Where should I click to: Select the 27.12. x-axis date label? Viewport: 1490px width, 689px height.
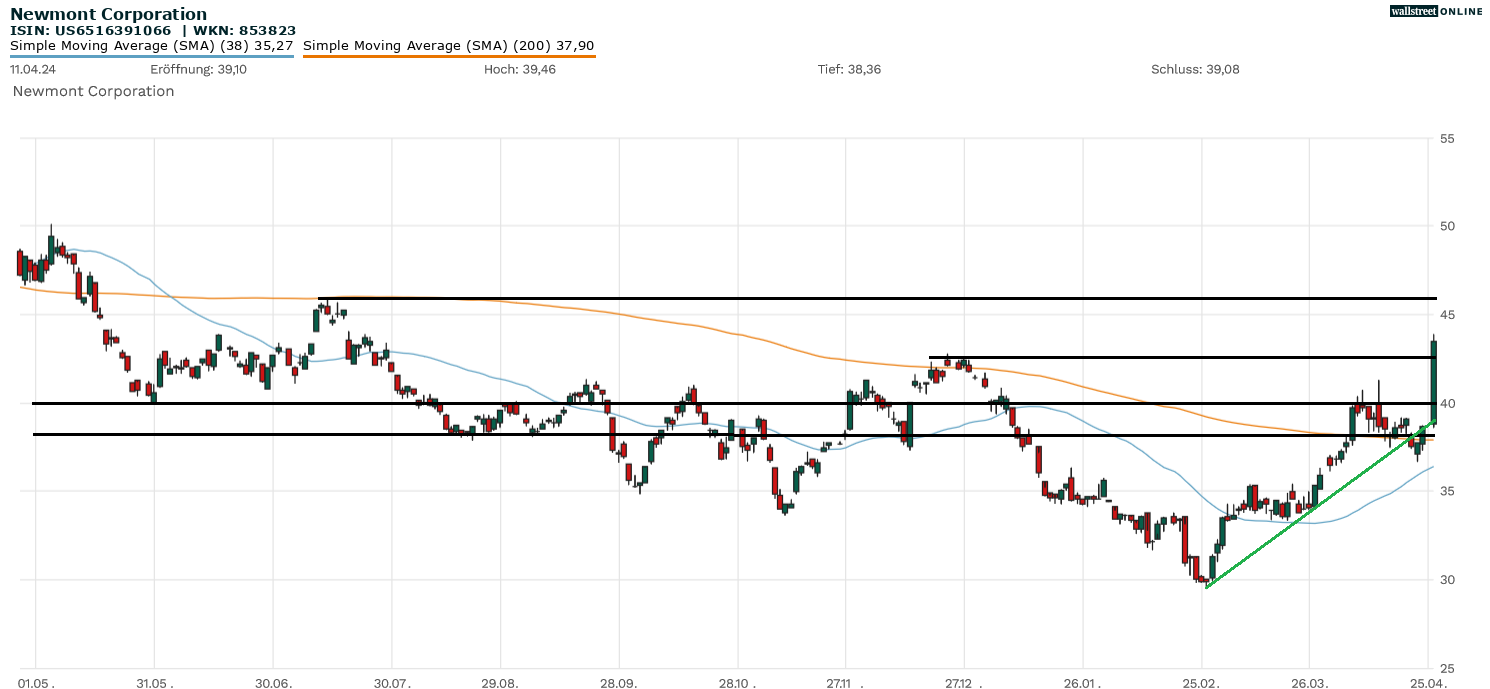964,682
